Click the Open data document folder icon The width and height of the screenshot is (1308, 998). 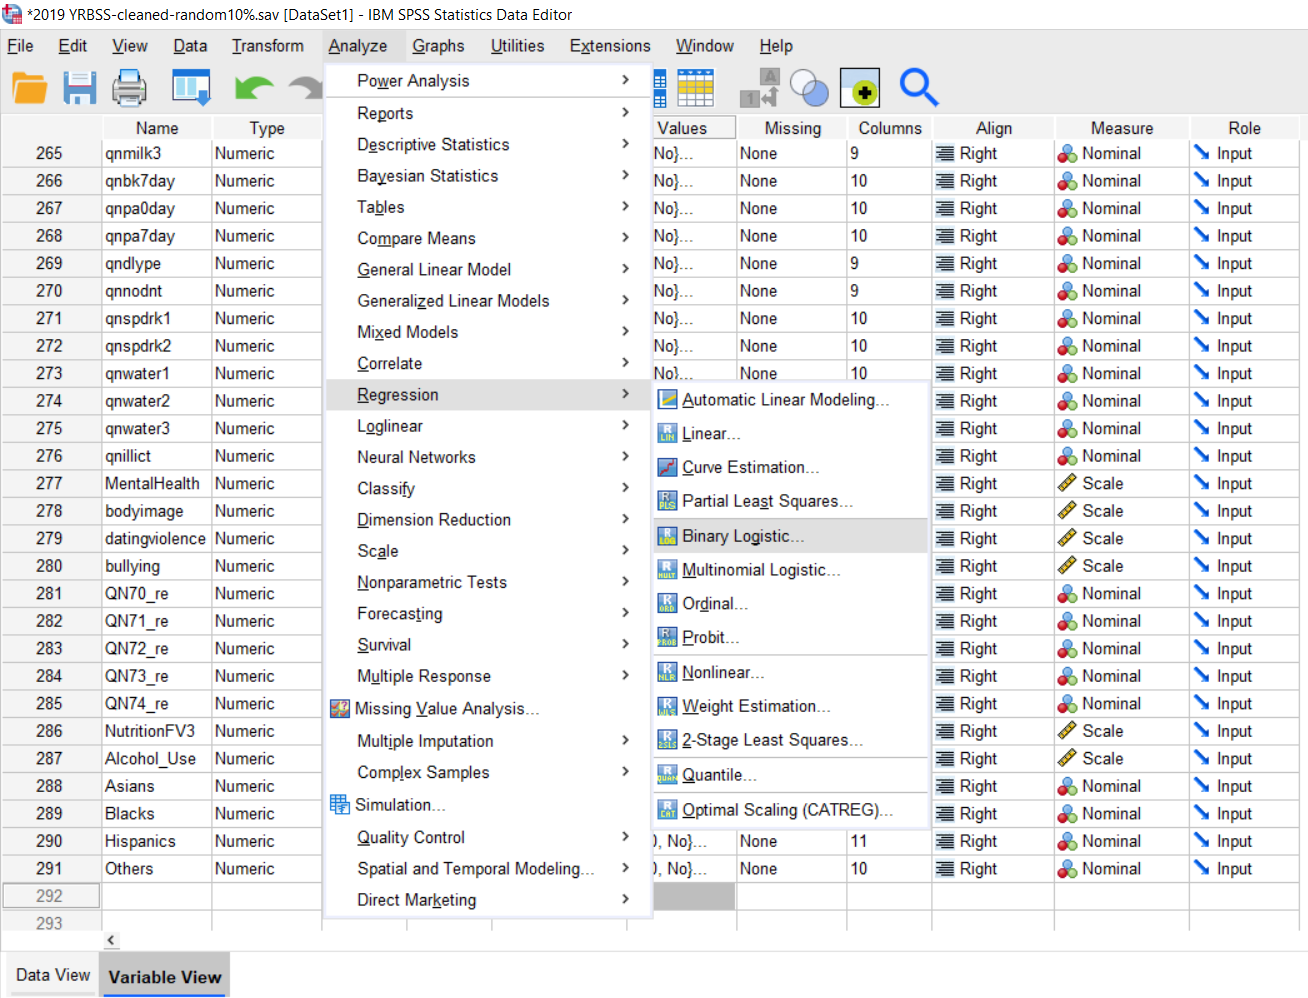(30, 88)
